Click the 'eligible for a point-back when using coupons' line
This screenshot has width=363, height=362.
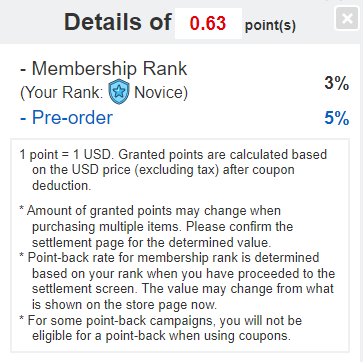coord(161,336)
